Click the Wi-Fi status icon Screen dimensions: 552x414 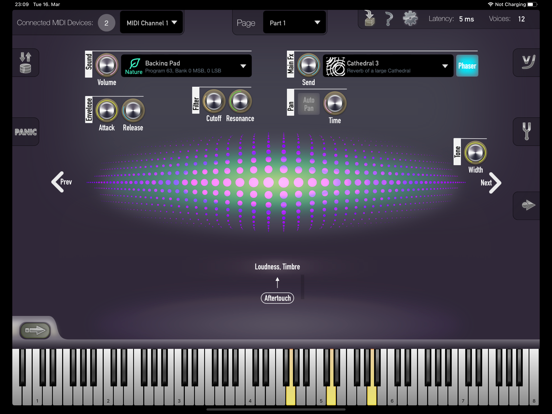pos(490,4)
